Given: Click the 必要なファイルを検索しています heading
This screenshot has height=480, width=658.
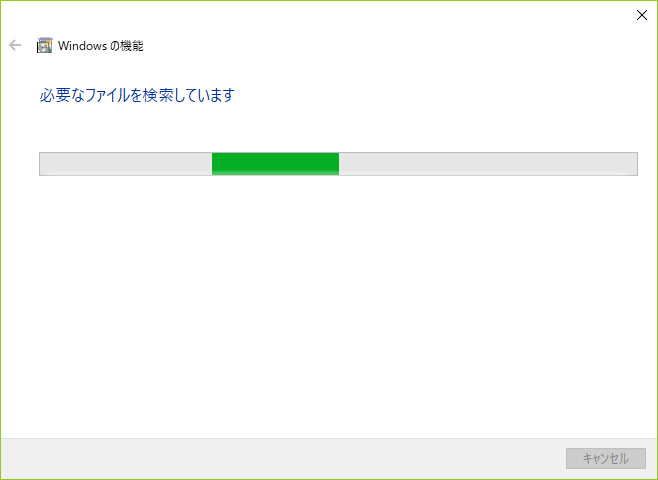Looking at the screenshot, I should [137, 95].
